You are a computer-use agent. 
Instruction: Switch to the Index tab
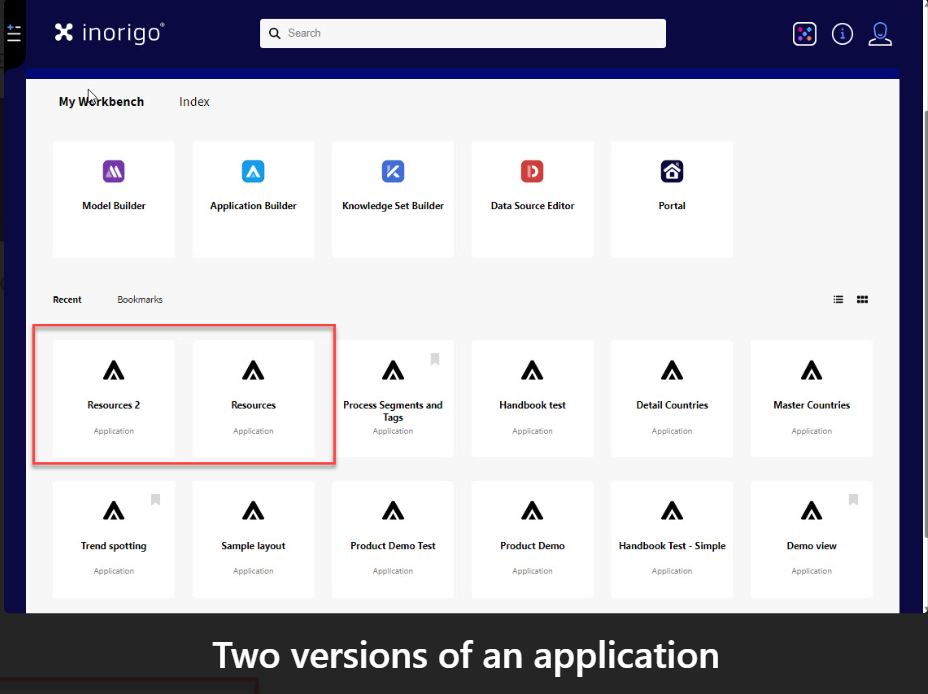point(194,102)
